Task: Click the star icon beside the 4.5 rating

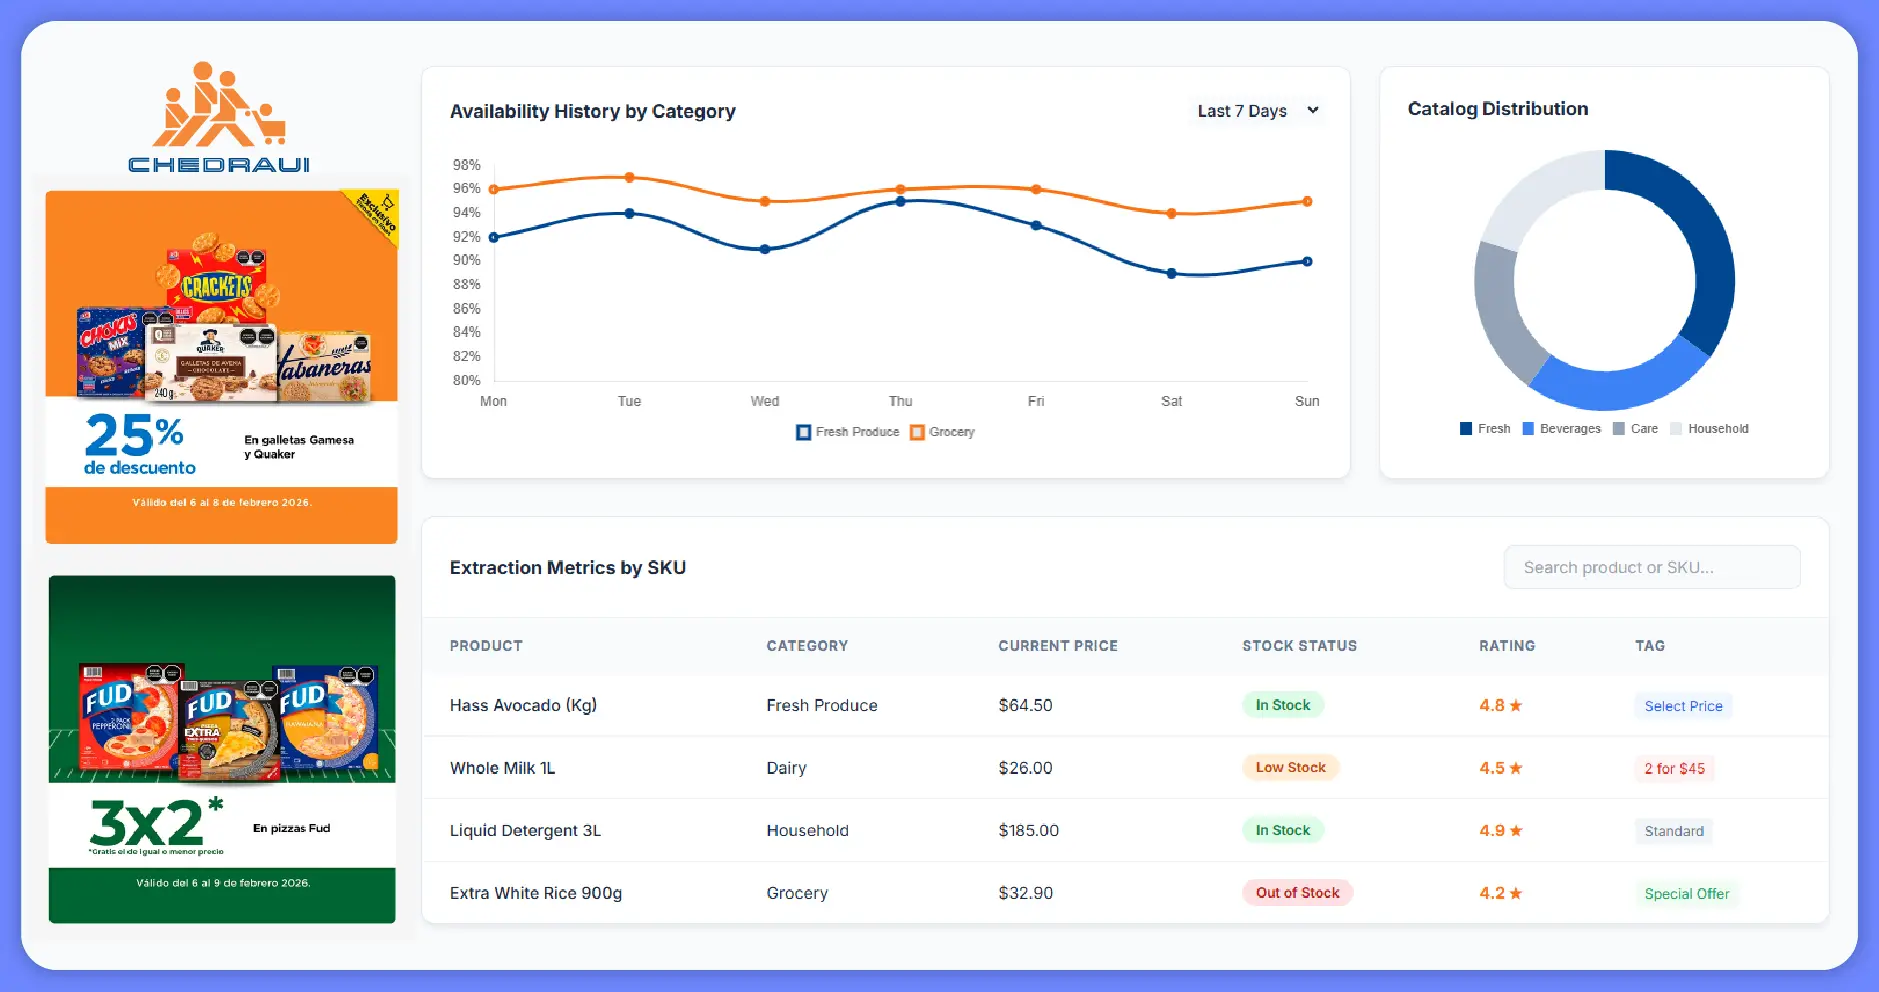Action: point(1515,769)
